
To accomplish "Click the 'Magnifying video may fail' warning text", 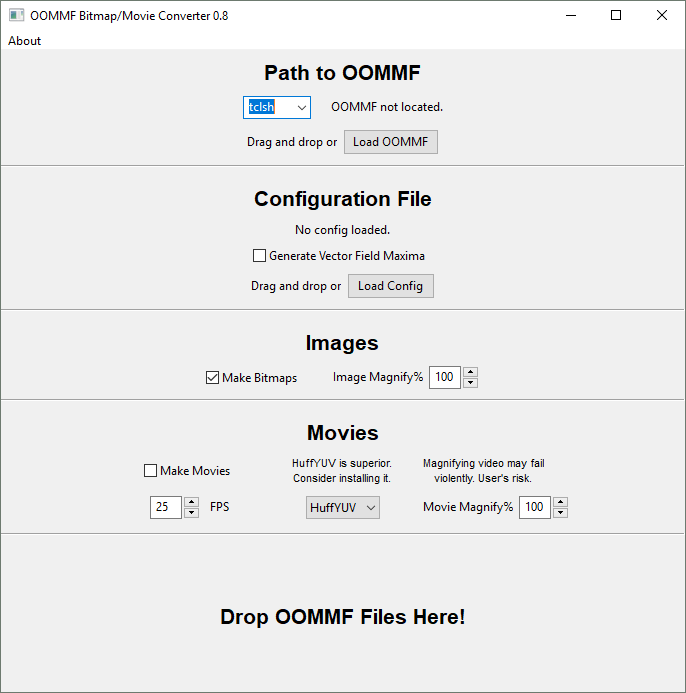I will 484,463.
